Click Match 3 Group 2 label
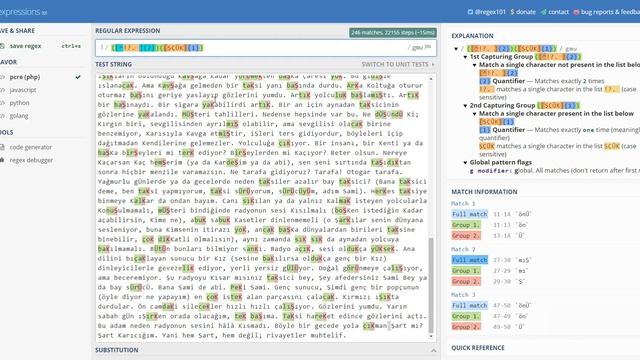Image resolution: width=640 pixels, height=360 pixels. coord(466,327)
